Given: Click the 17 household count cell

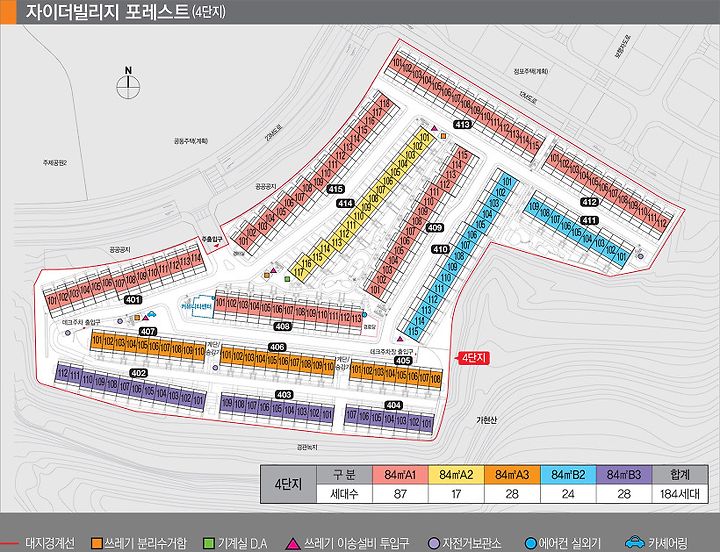Looking at the screenshot, I should [x=456, y=494].
